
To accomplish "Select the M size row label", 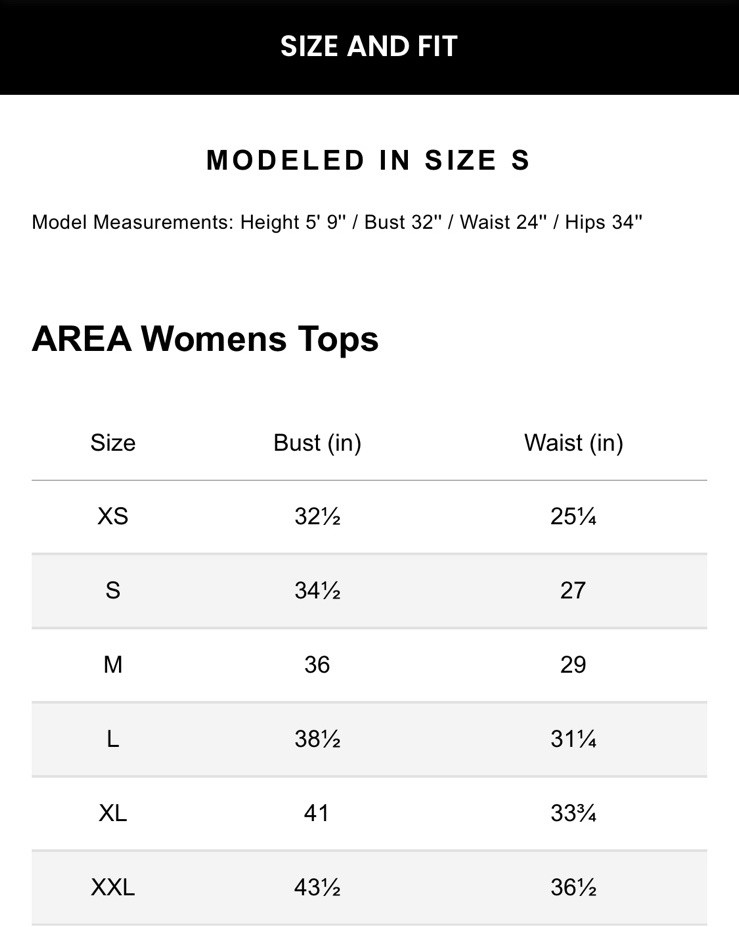I will pyautogui.click(x=113, y=665).
